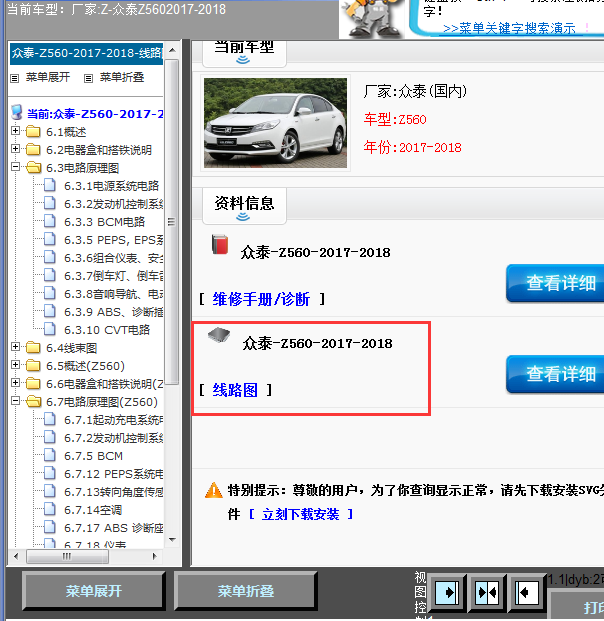Open 查看详细 for 线路图
Image resolution: width=604 pixels, height=621 pixels.
555,374
